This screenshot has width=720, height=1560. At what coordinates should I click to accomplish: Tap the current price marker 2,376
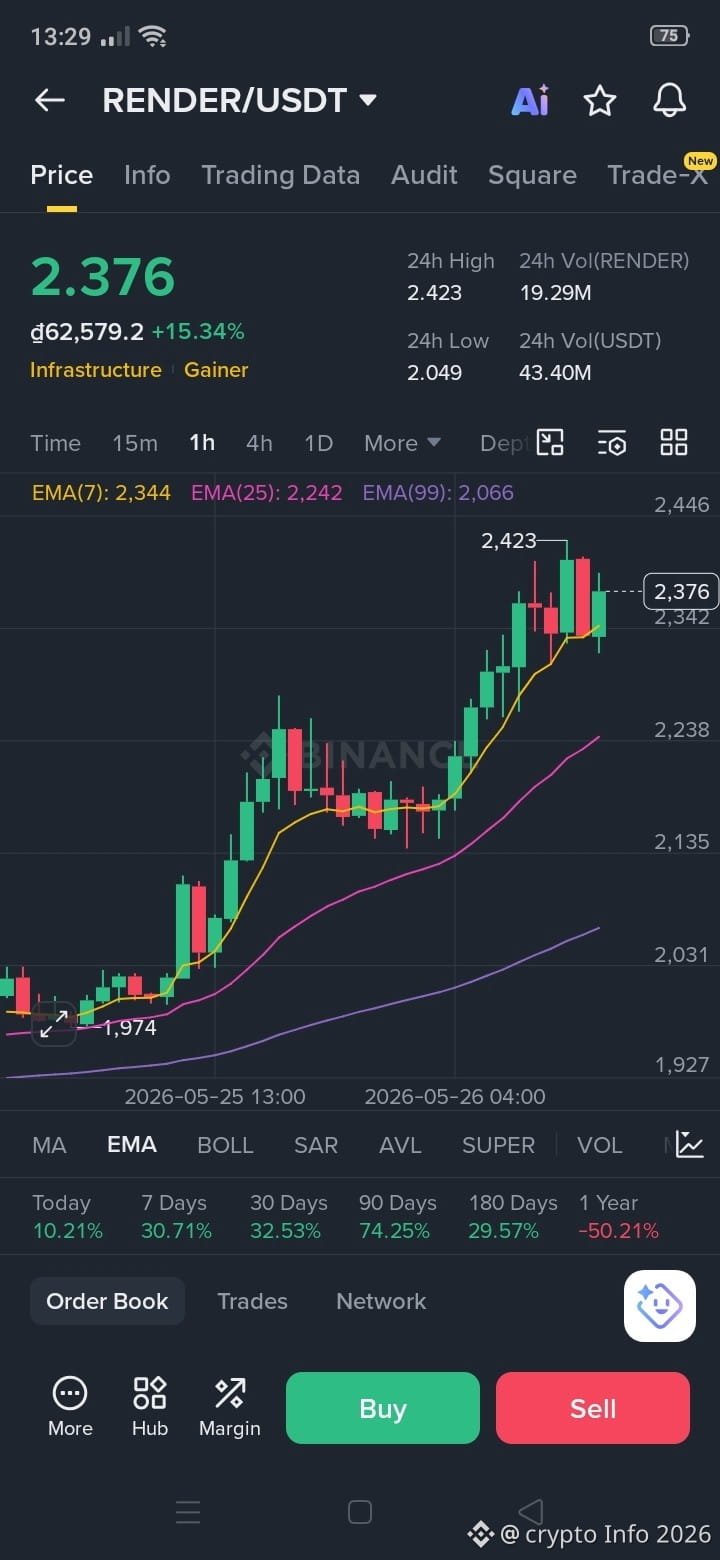coord(682,592)
